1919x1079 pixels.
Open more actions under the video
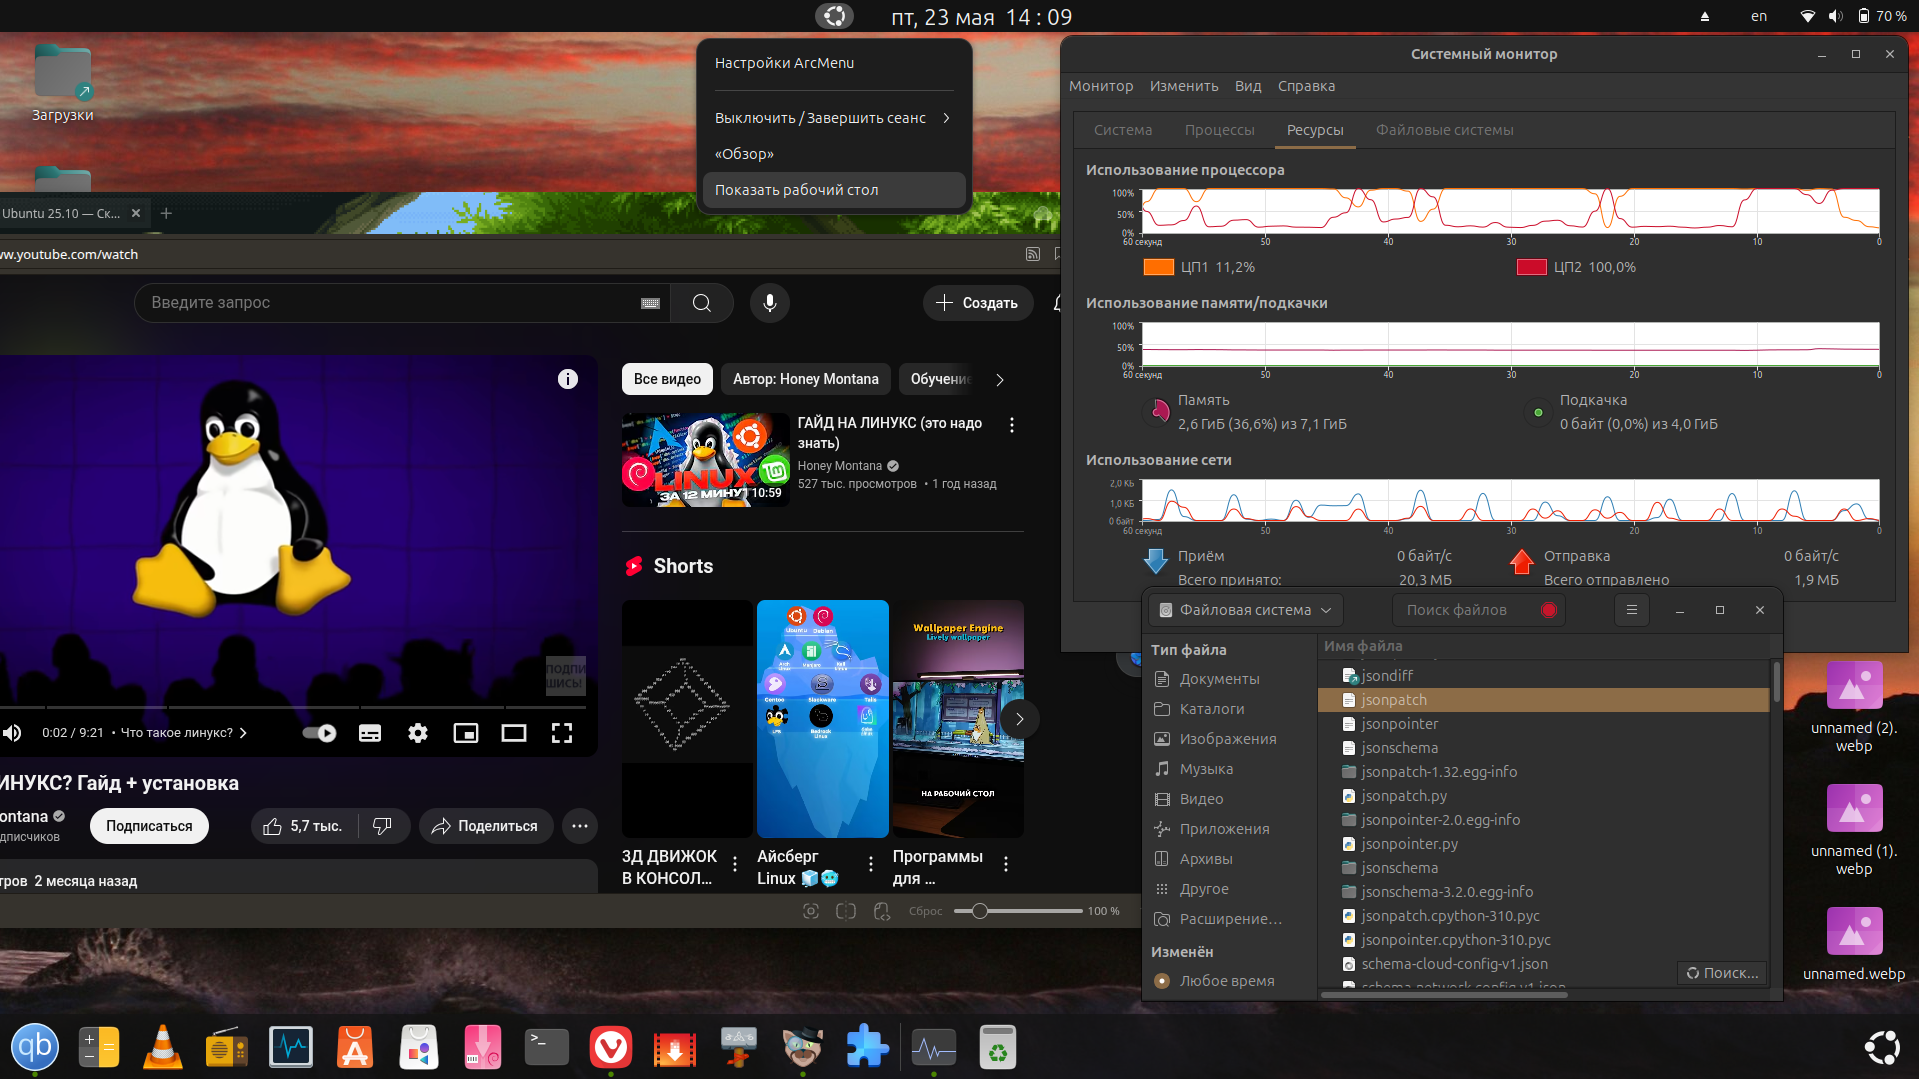click(580, 826)
